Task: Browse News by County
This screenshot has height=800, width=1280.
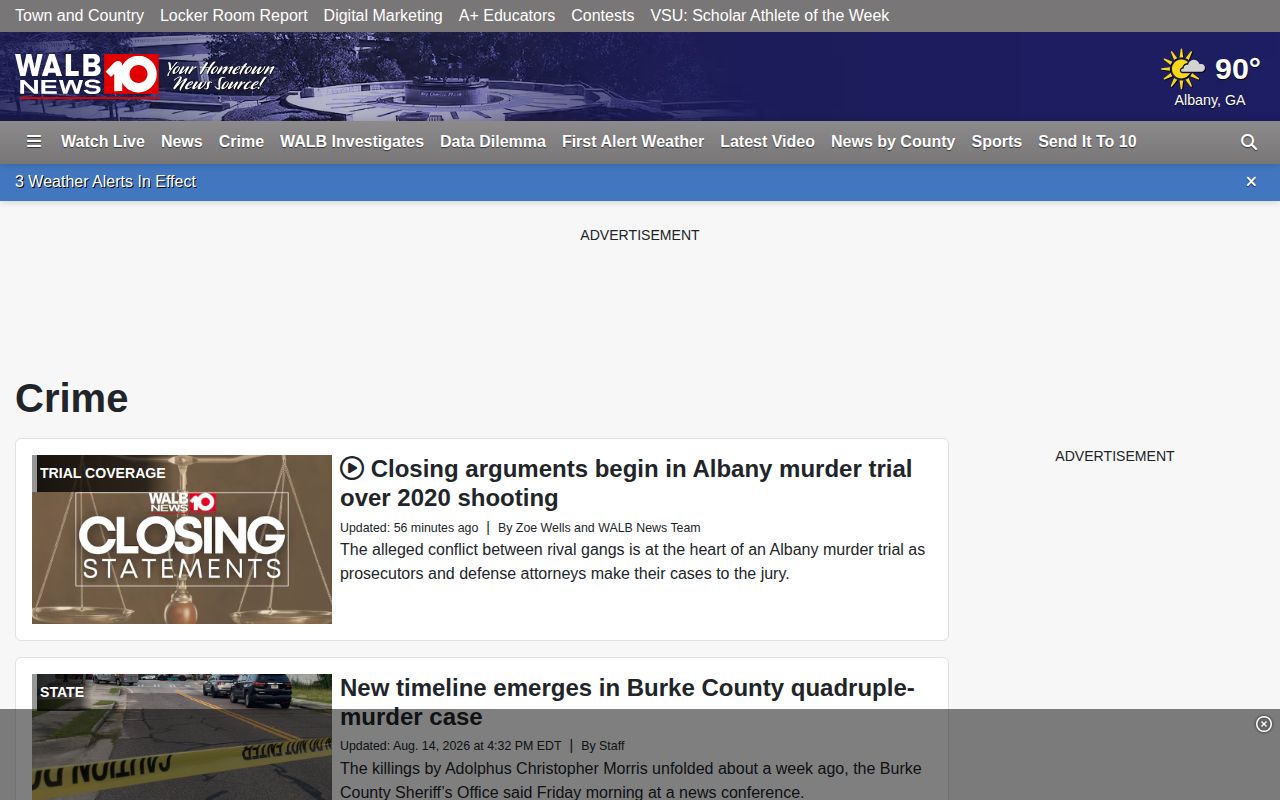Action: pos(893,142)
